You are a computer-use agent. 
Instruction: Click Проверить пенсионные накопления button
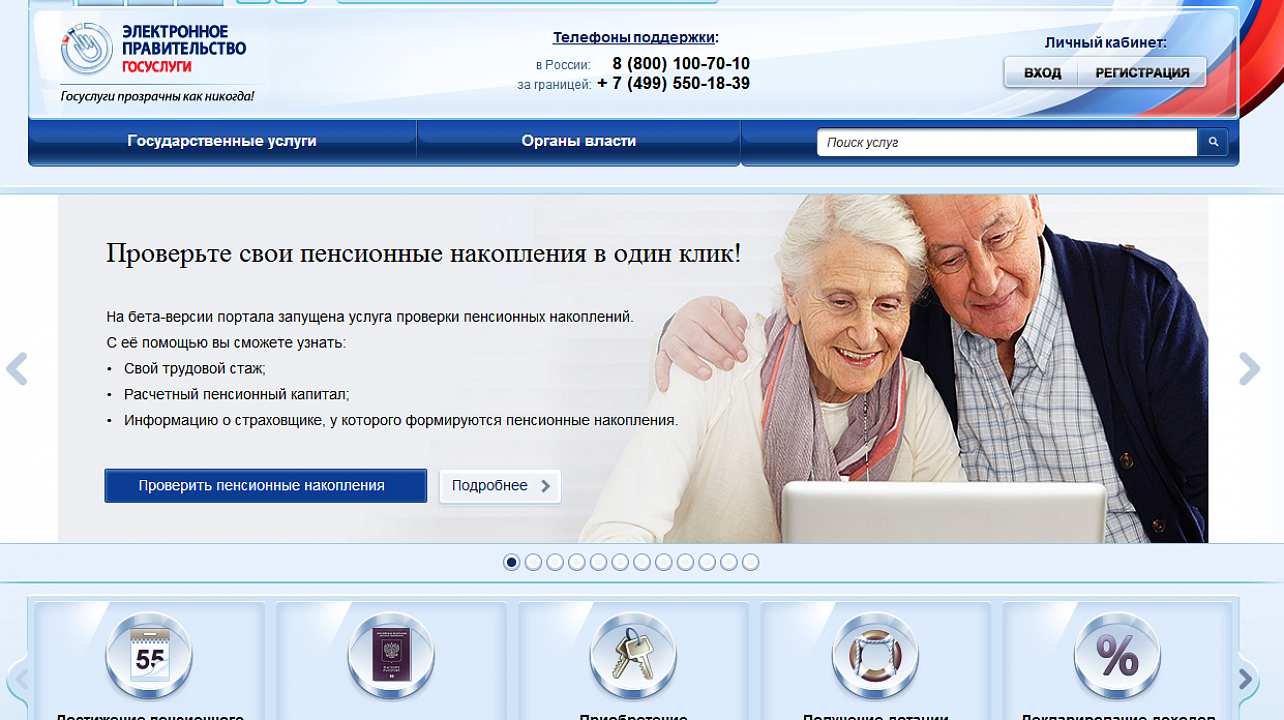coord(265,486)
